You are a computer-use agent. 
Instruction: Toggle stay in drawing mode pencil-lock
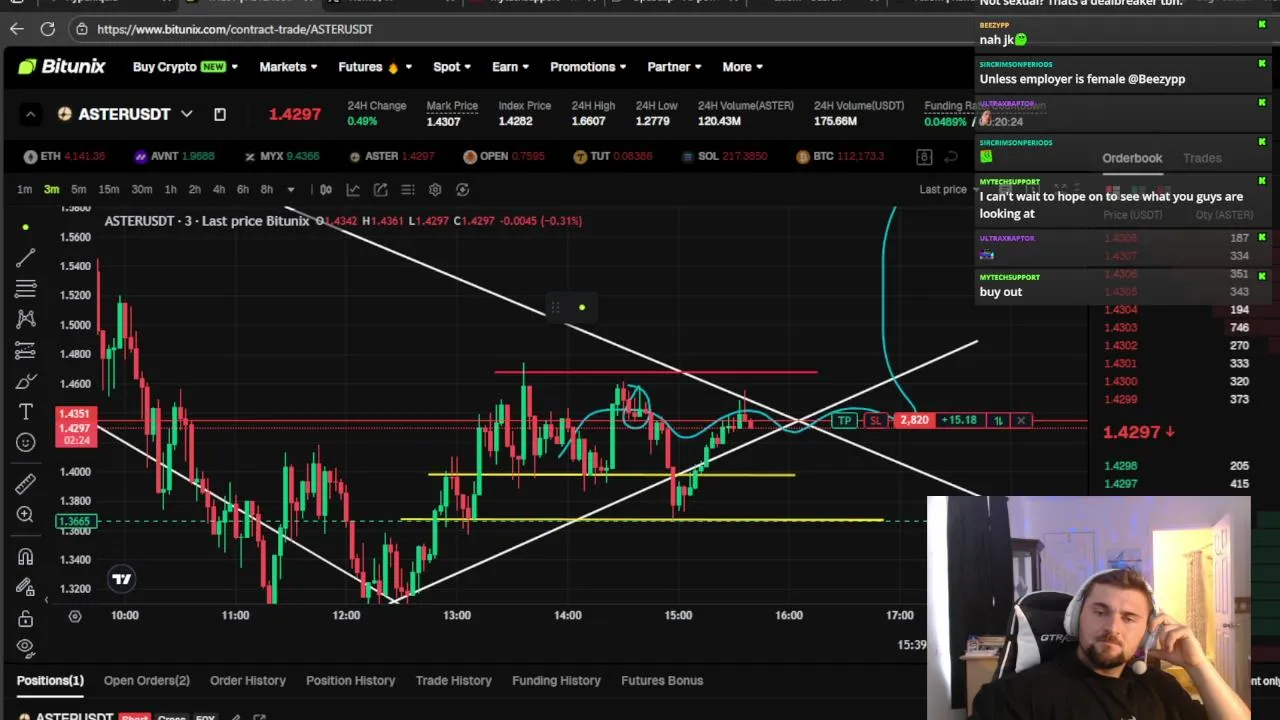coord(26,588)
